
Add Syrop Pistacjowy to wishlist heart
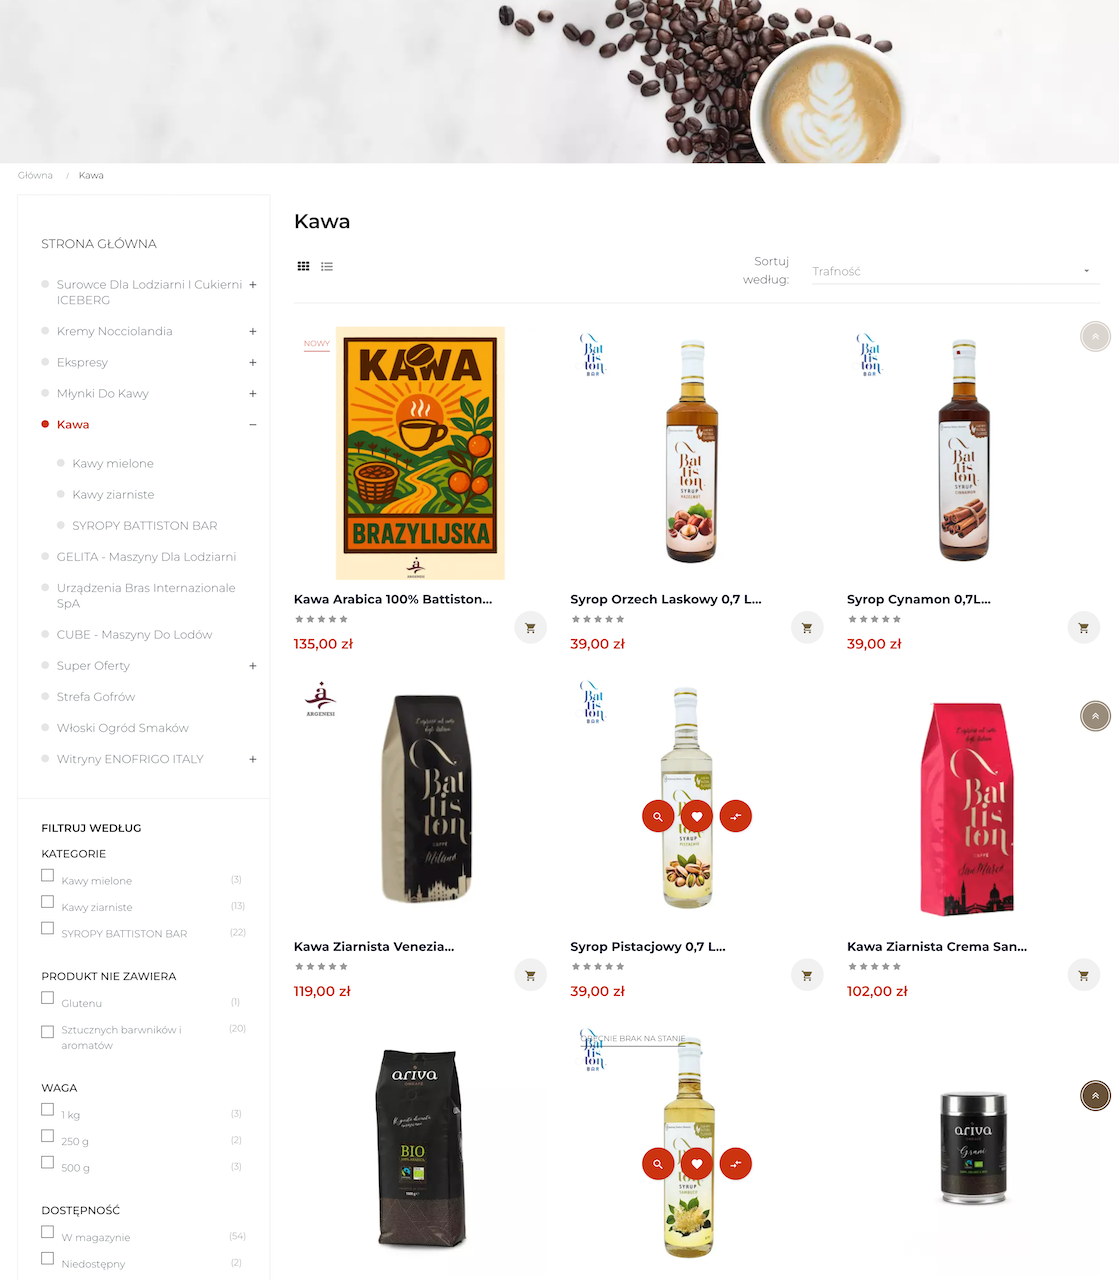pos(697,816)
